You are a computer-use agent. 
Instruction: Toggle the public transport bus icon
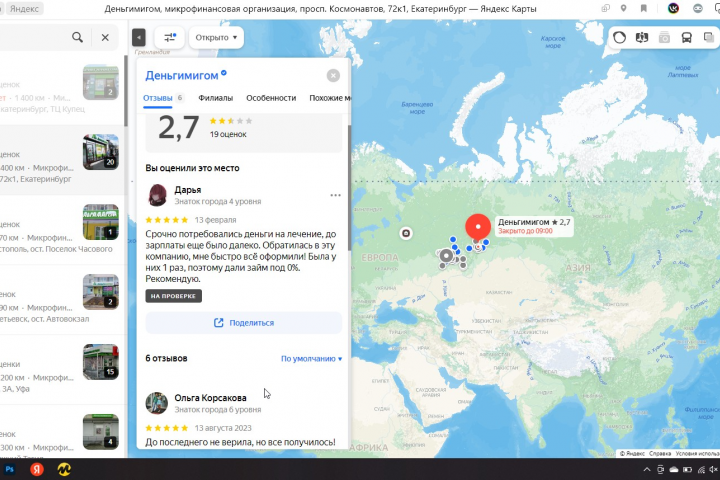click(x=686, y=38)
